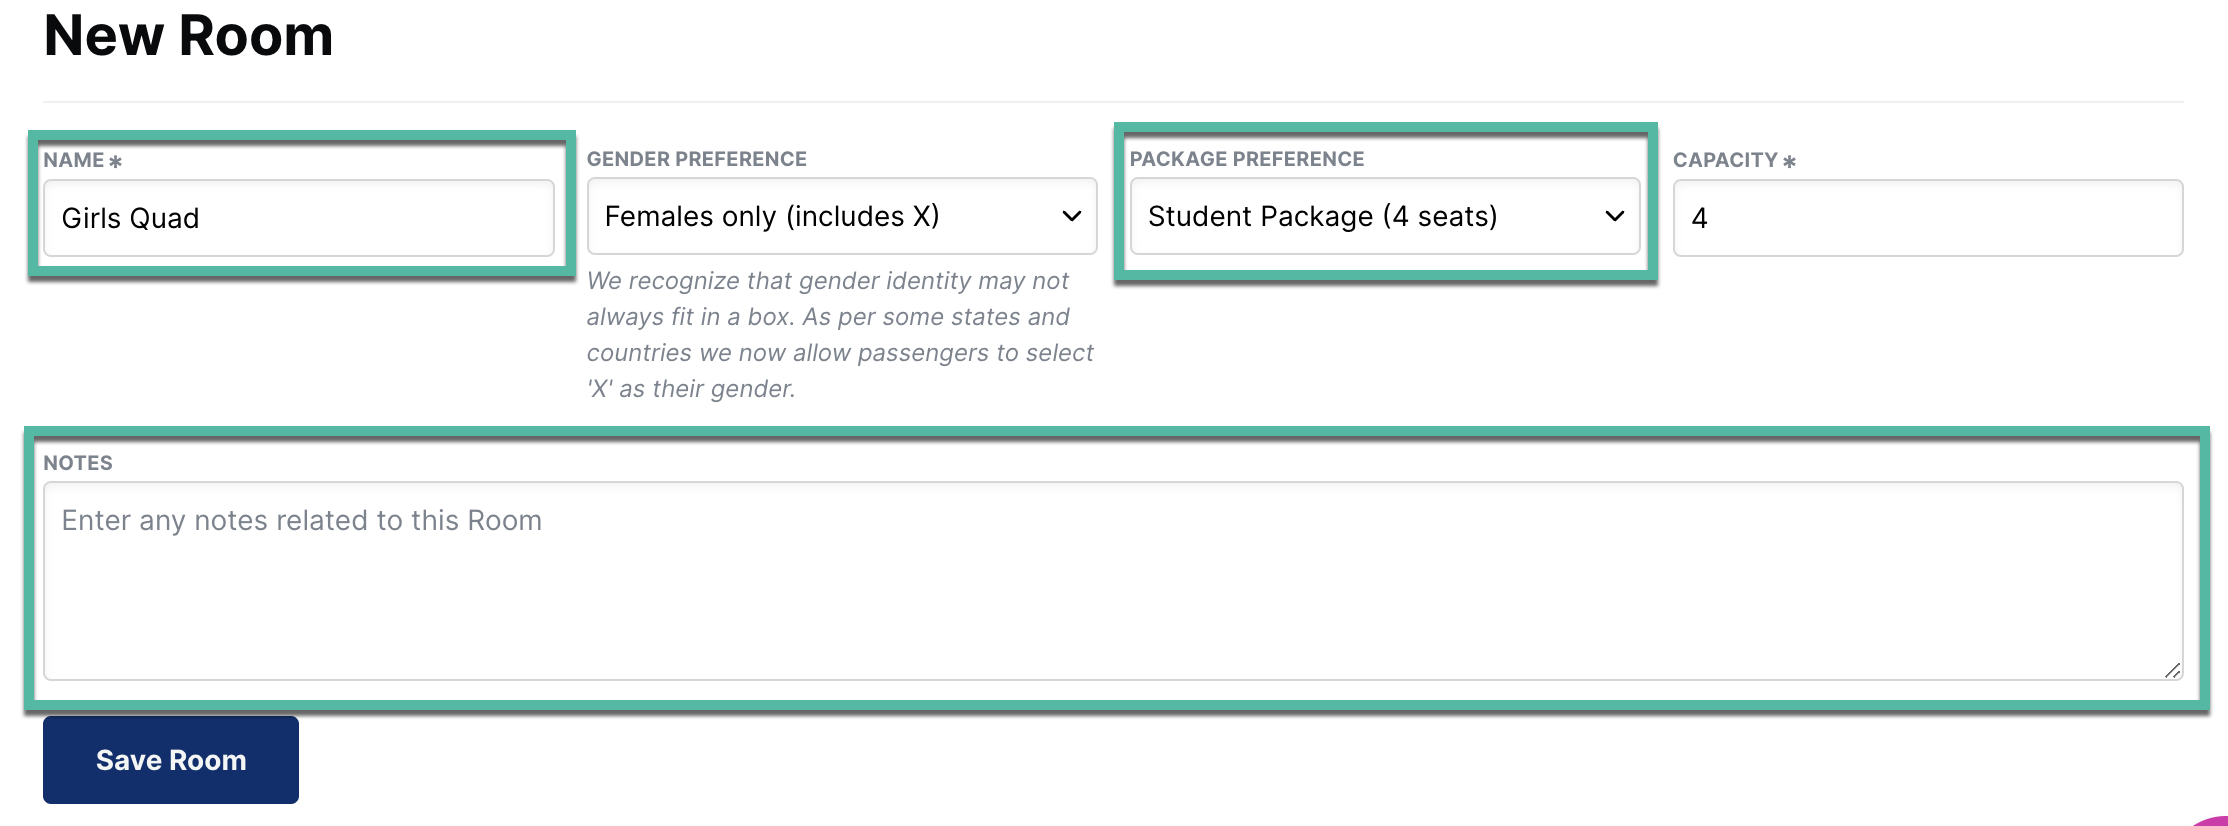
Task: Focus the Name field containing 'Girls Quad'
Action: click(x=298, y=218)
